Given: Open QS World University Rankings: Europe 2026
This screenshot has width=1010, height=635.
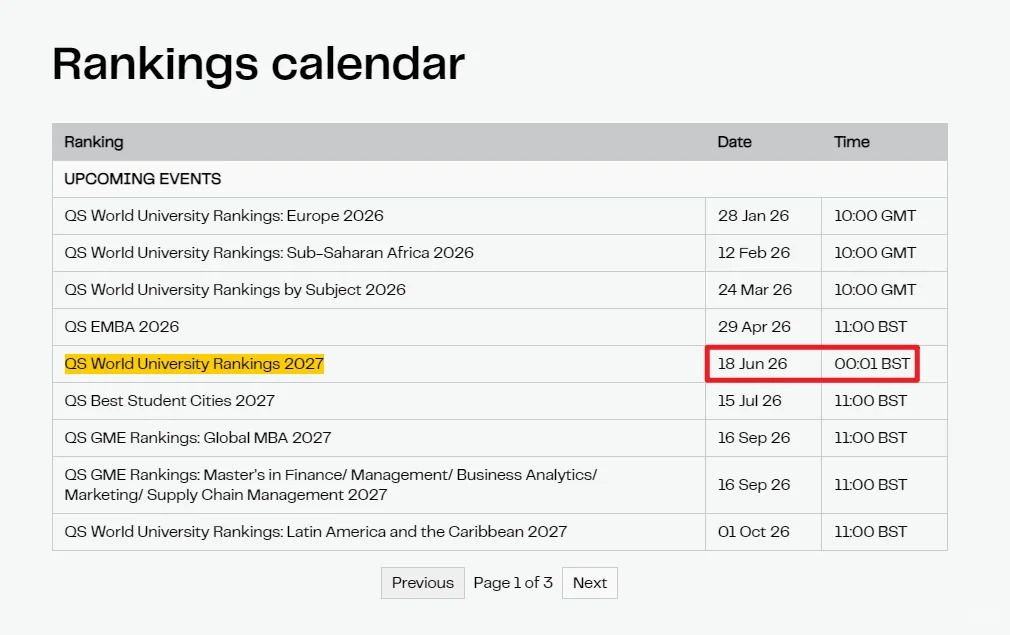Looking at the screenshot, I should tap(224, 216).
